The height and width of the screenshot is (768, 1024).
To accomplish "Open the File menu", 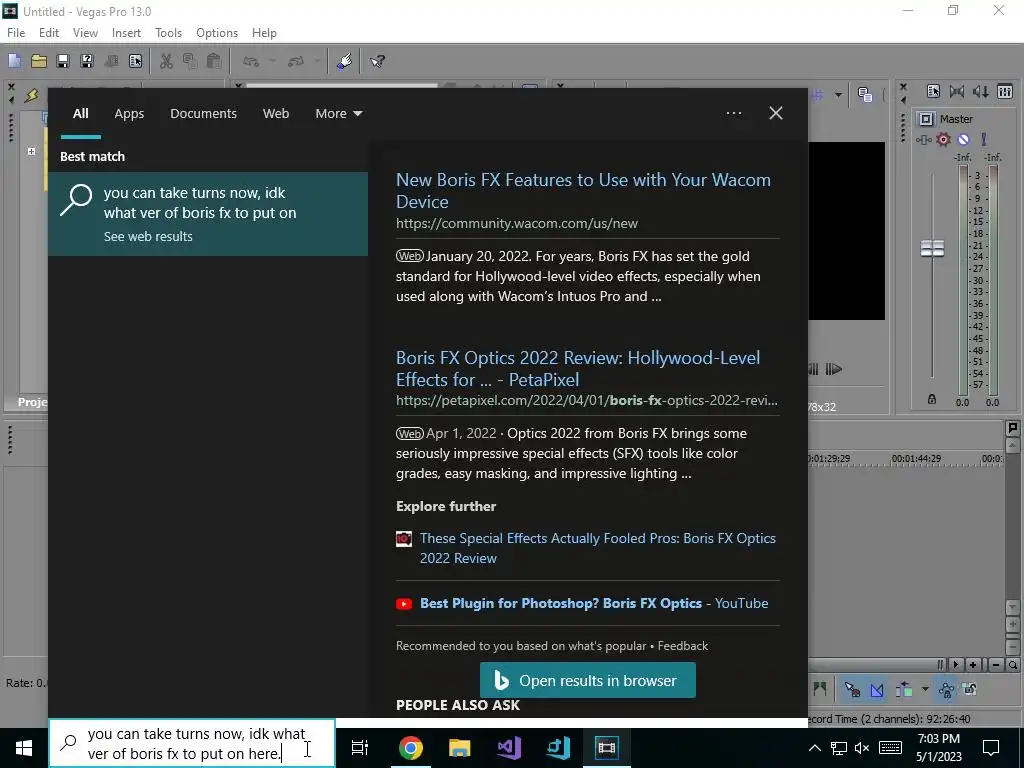I will (16, 33).
